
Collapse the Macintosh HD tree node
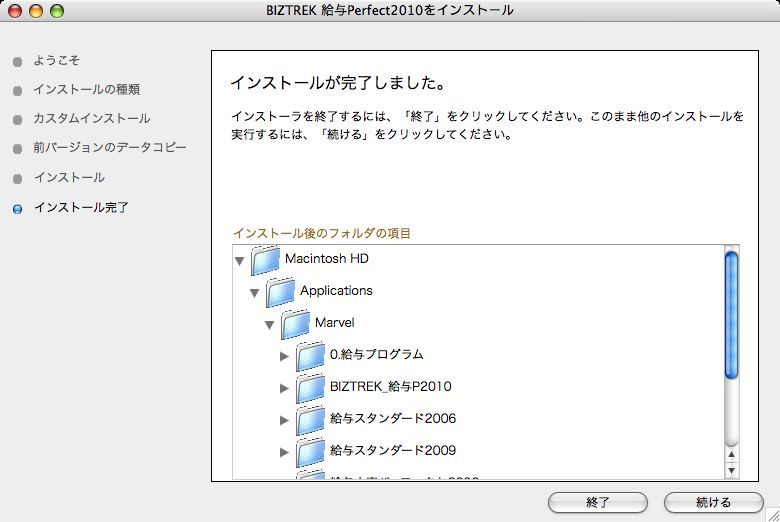(239, 261)
